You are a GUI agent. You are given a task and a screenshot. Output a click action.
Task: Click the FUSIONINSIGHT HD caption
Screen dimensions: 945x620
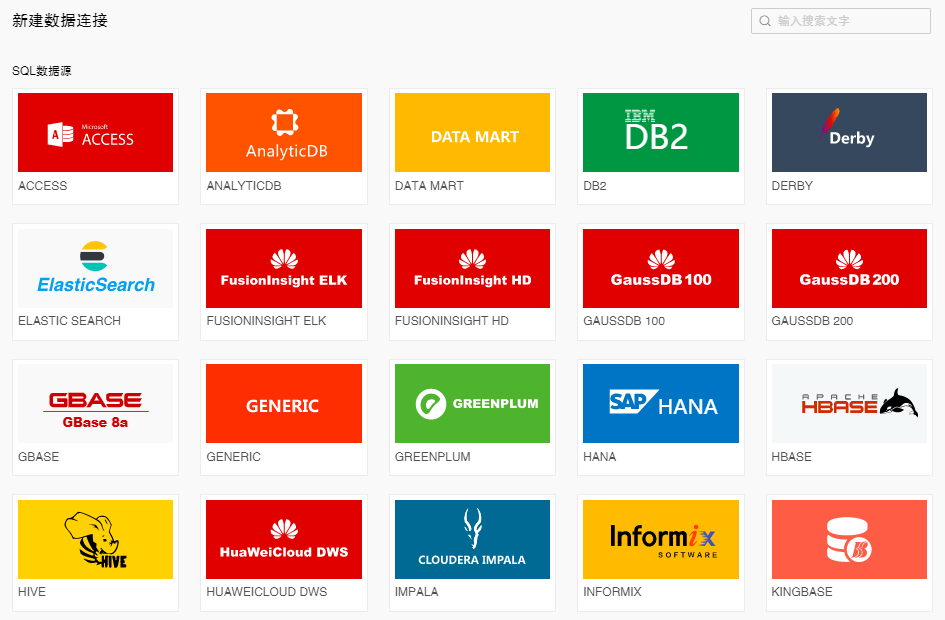(451, 321)
